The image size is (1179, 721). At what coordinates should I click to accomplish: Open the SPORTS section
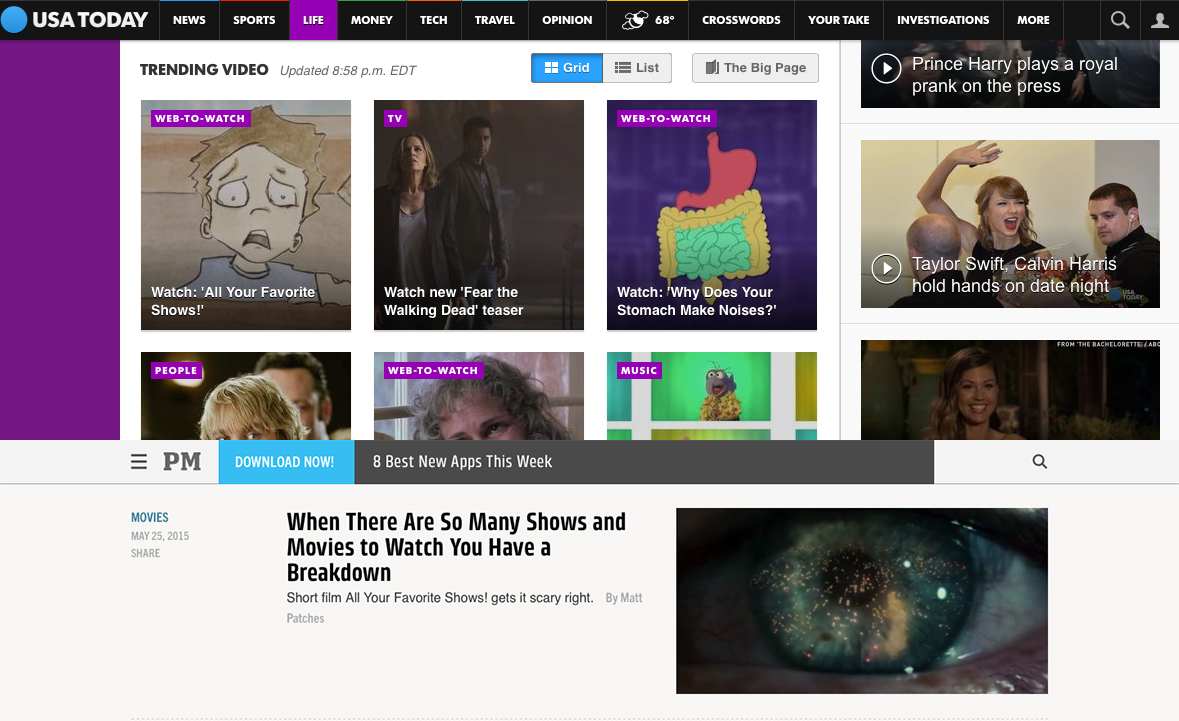pyautogui.click(x=254, y=20)
